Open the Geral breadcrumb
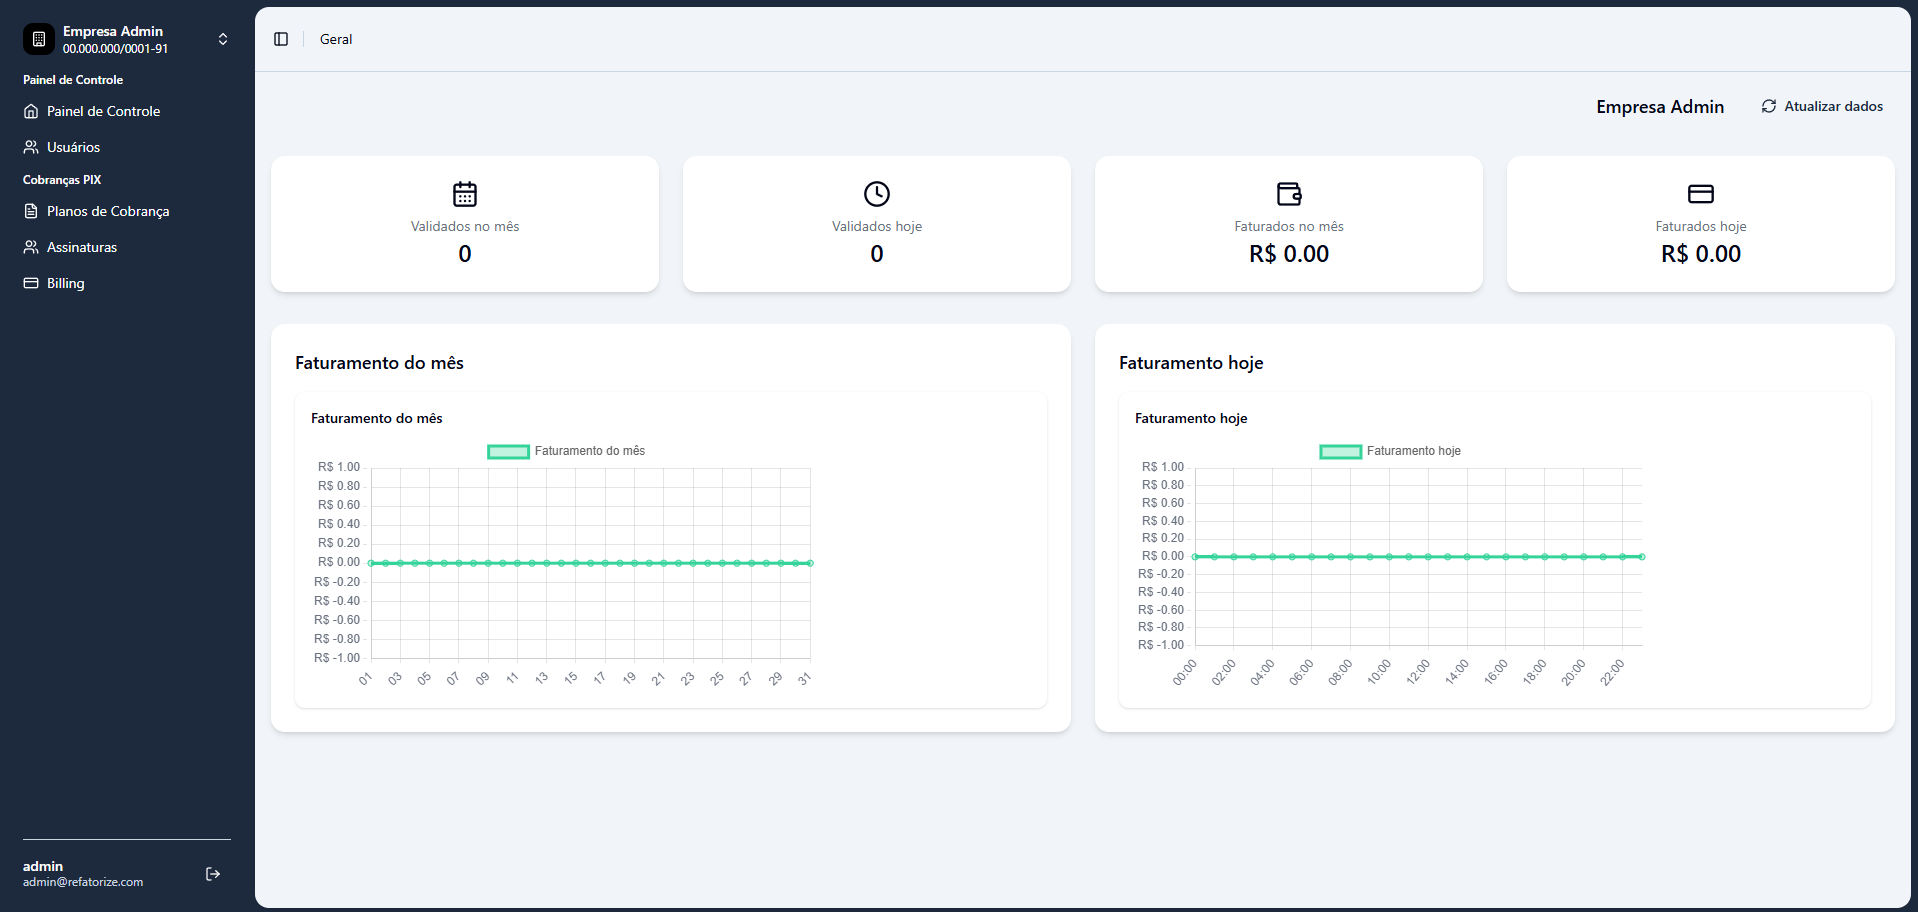Viewport: 1918px width, 912px height. point(336,39)
